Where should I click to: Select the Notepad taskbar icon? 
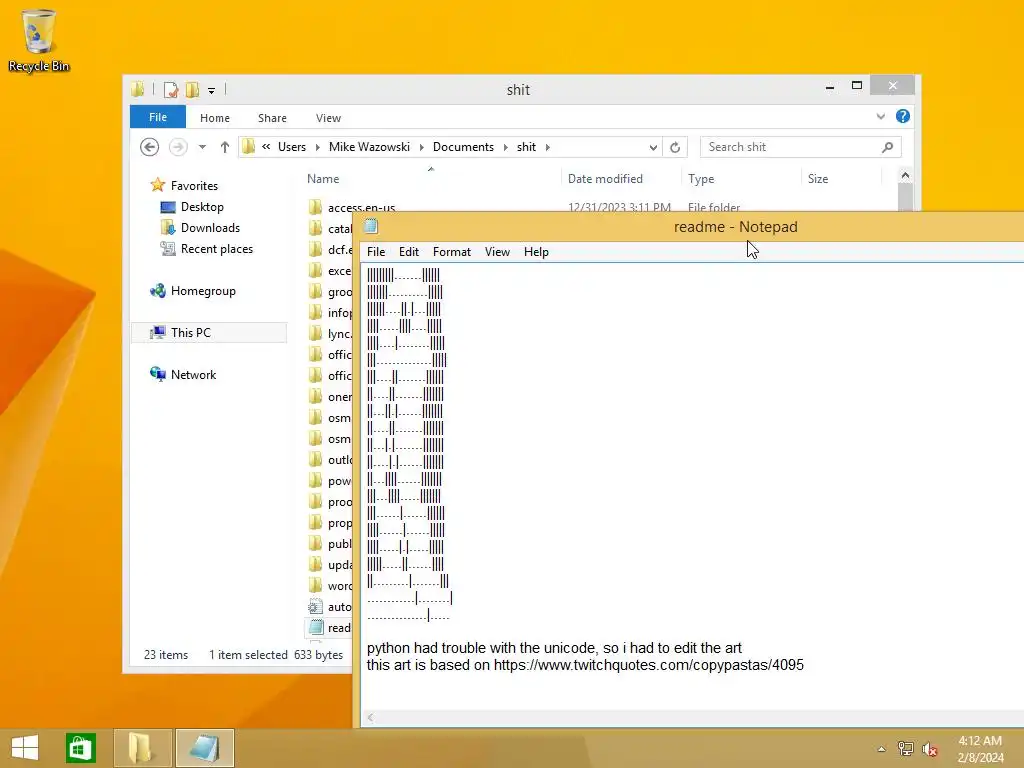pos(204,748)
